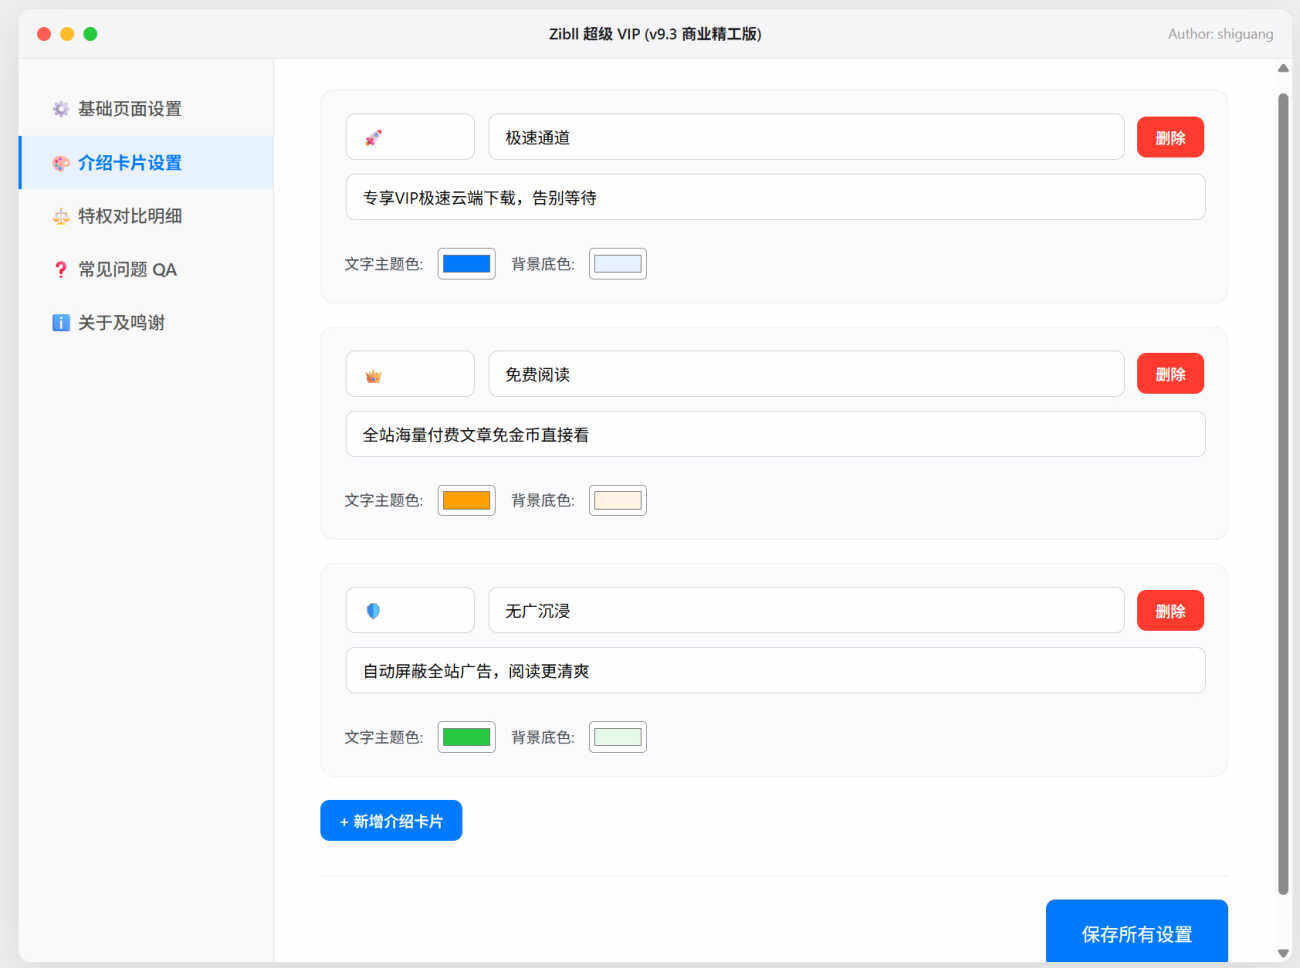Click the rocket emoji icon field
The width and height of the screenshot is (1300, 968).
click(x=410, y=138)
